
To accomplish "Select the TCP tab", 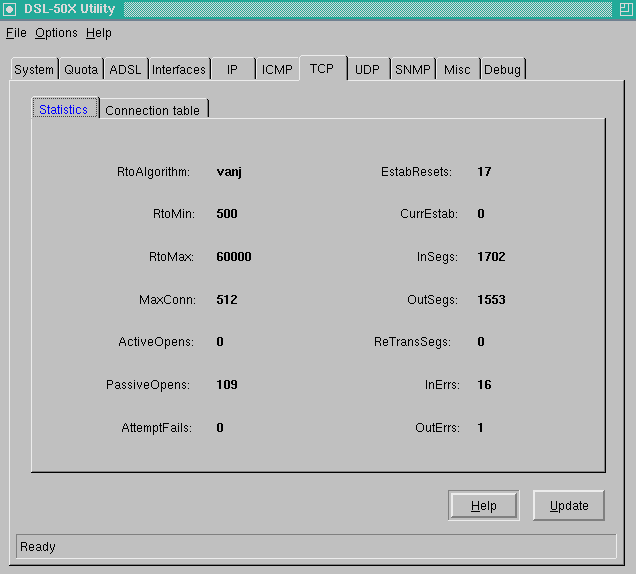I will (322, 68).
